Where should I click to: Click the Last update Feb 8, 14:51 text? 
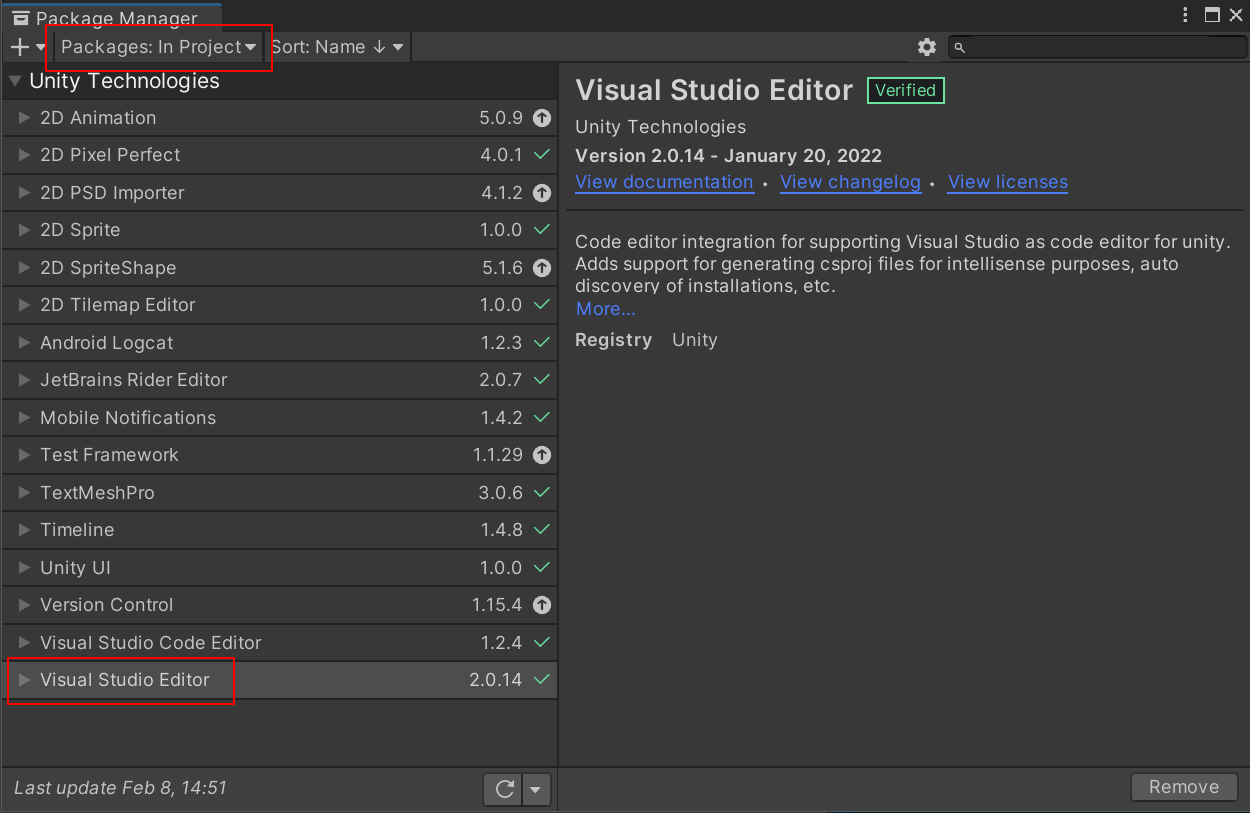point(120,788)
